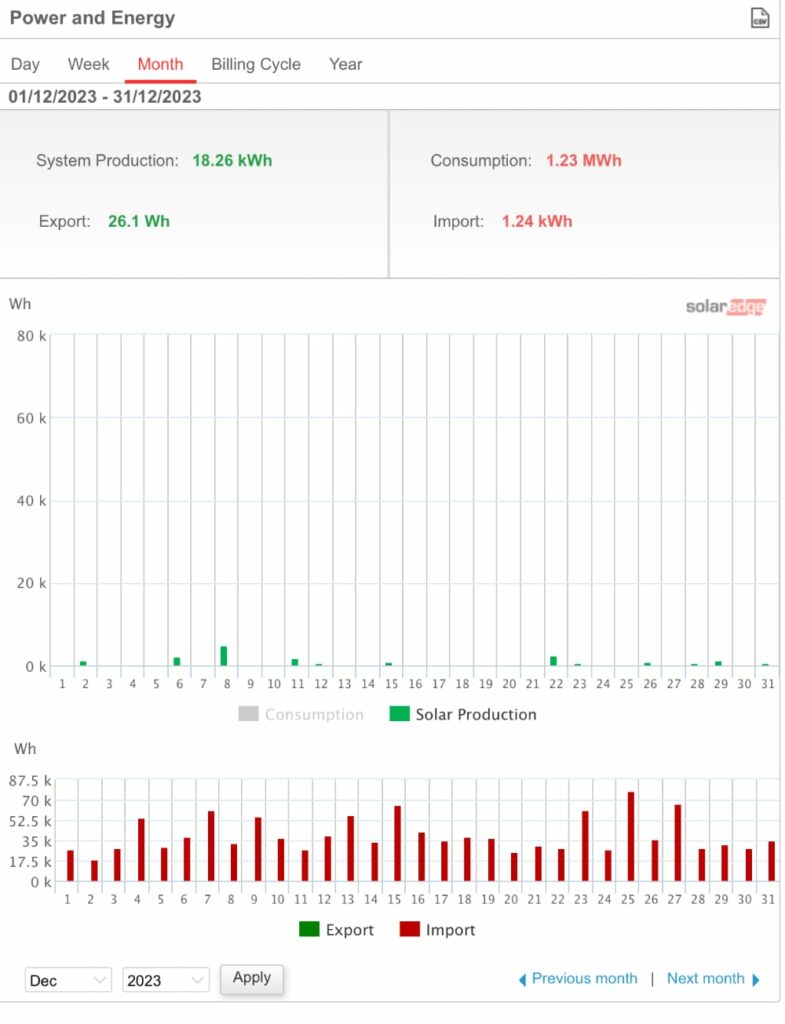This screenshot has width=785, height=1024.
Task: Go to Next month link
Action: point(705,978)
